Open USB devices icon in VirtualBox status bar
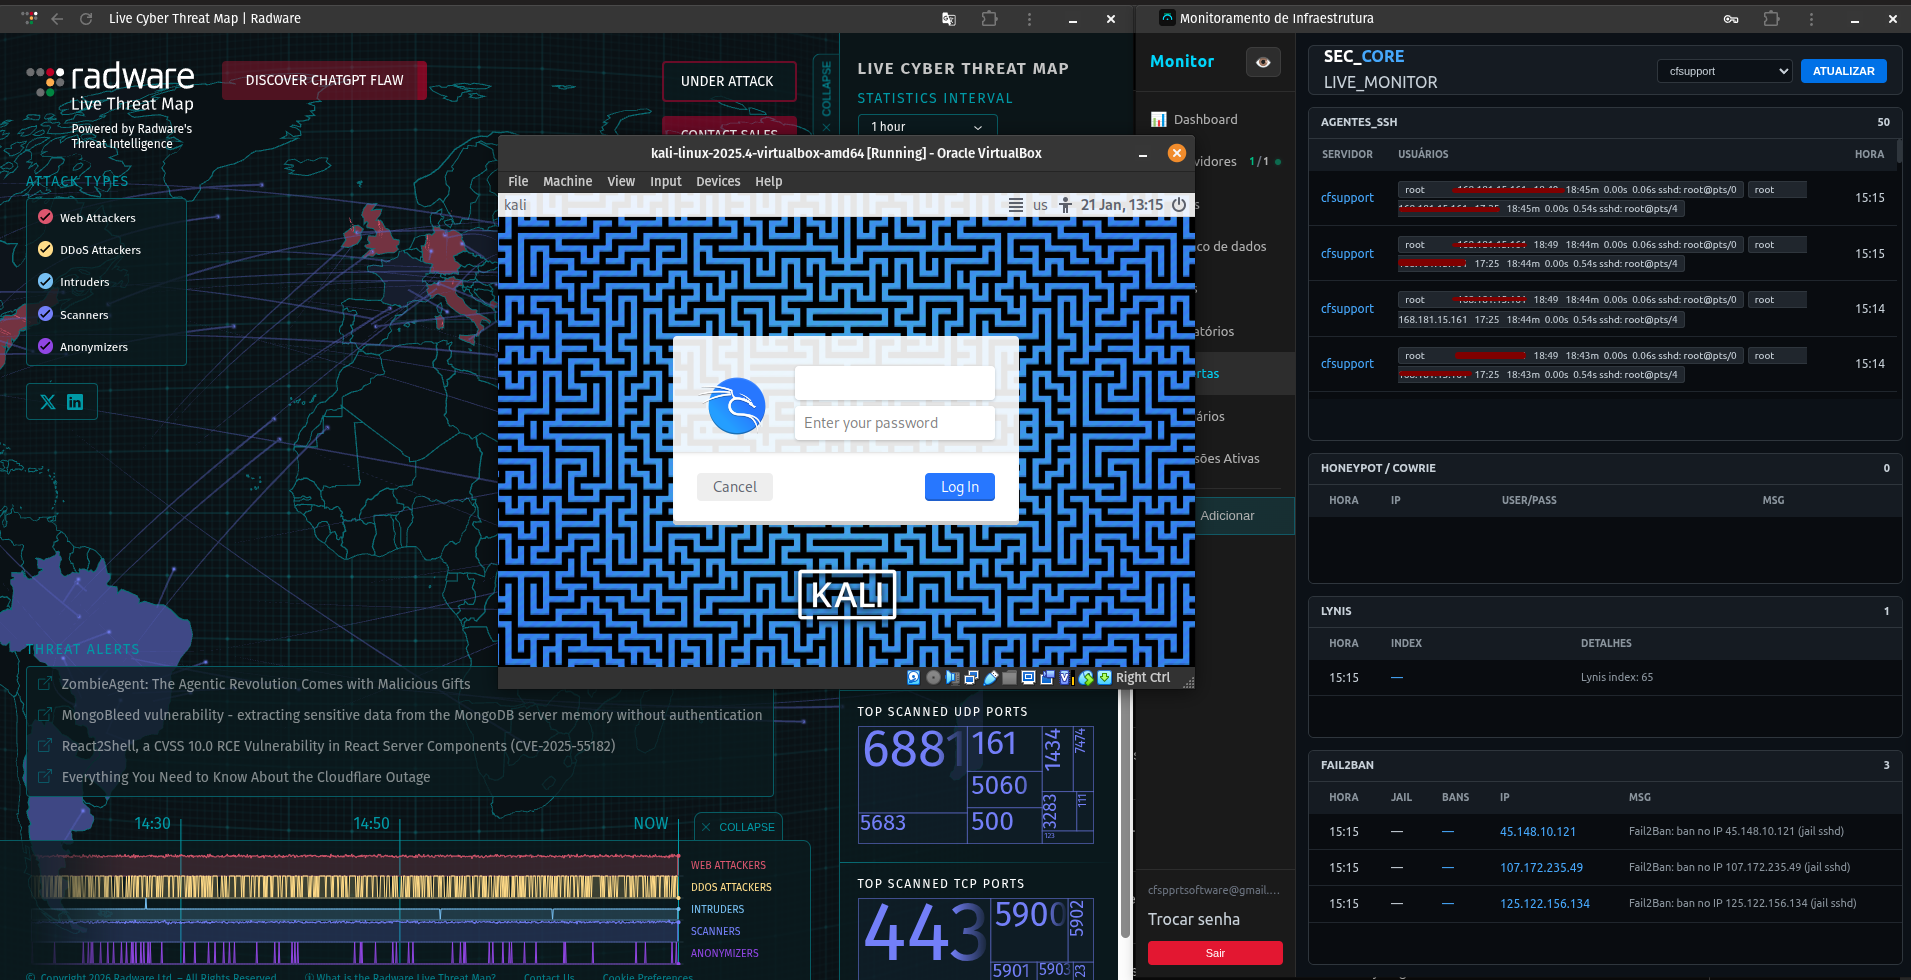This screenshot has width=1911, height=980. click(x=991, y=677)
